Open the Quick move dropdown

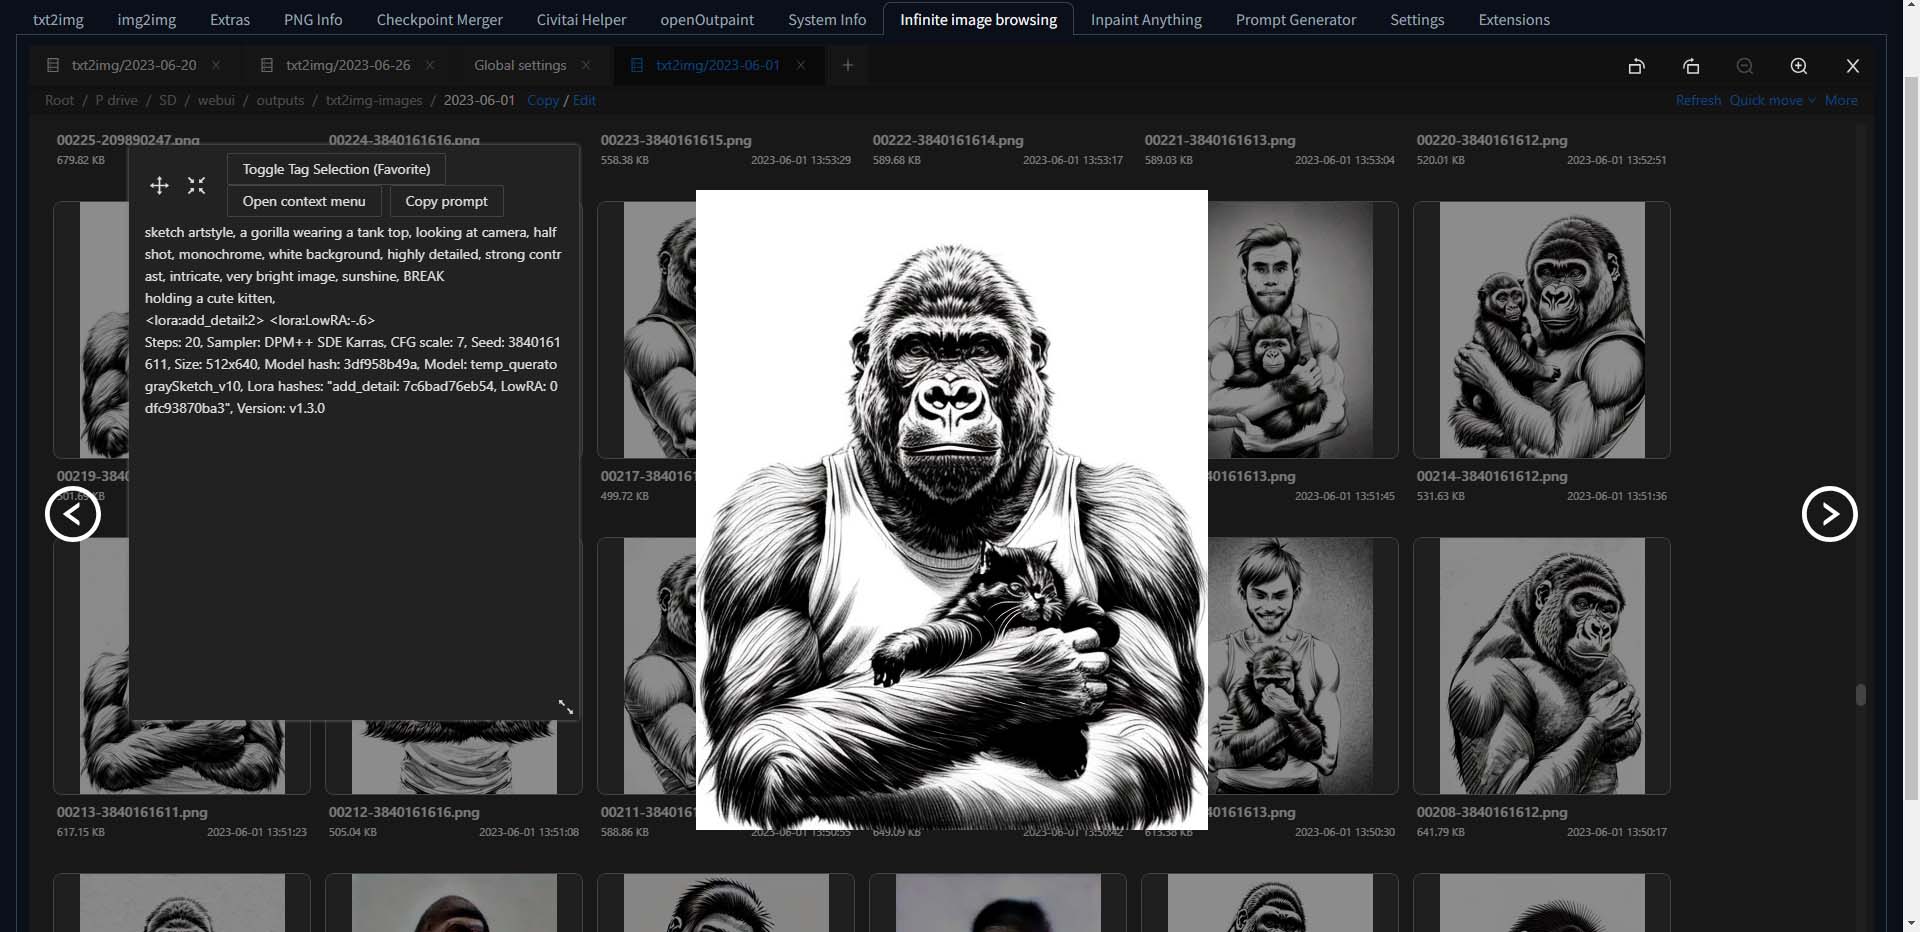coord(1768,100)
